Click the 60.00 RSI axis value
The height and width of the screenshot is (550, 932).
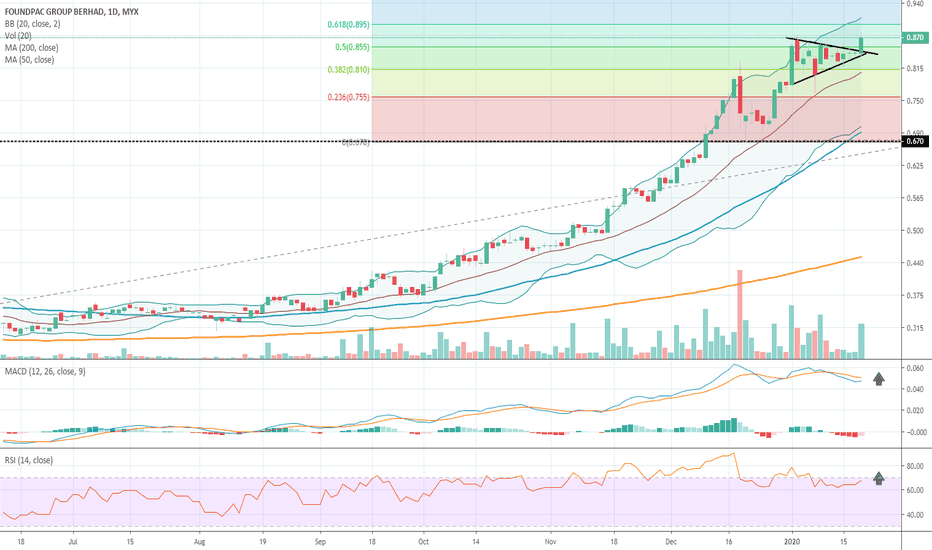click(x=917, y=491)
